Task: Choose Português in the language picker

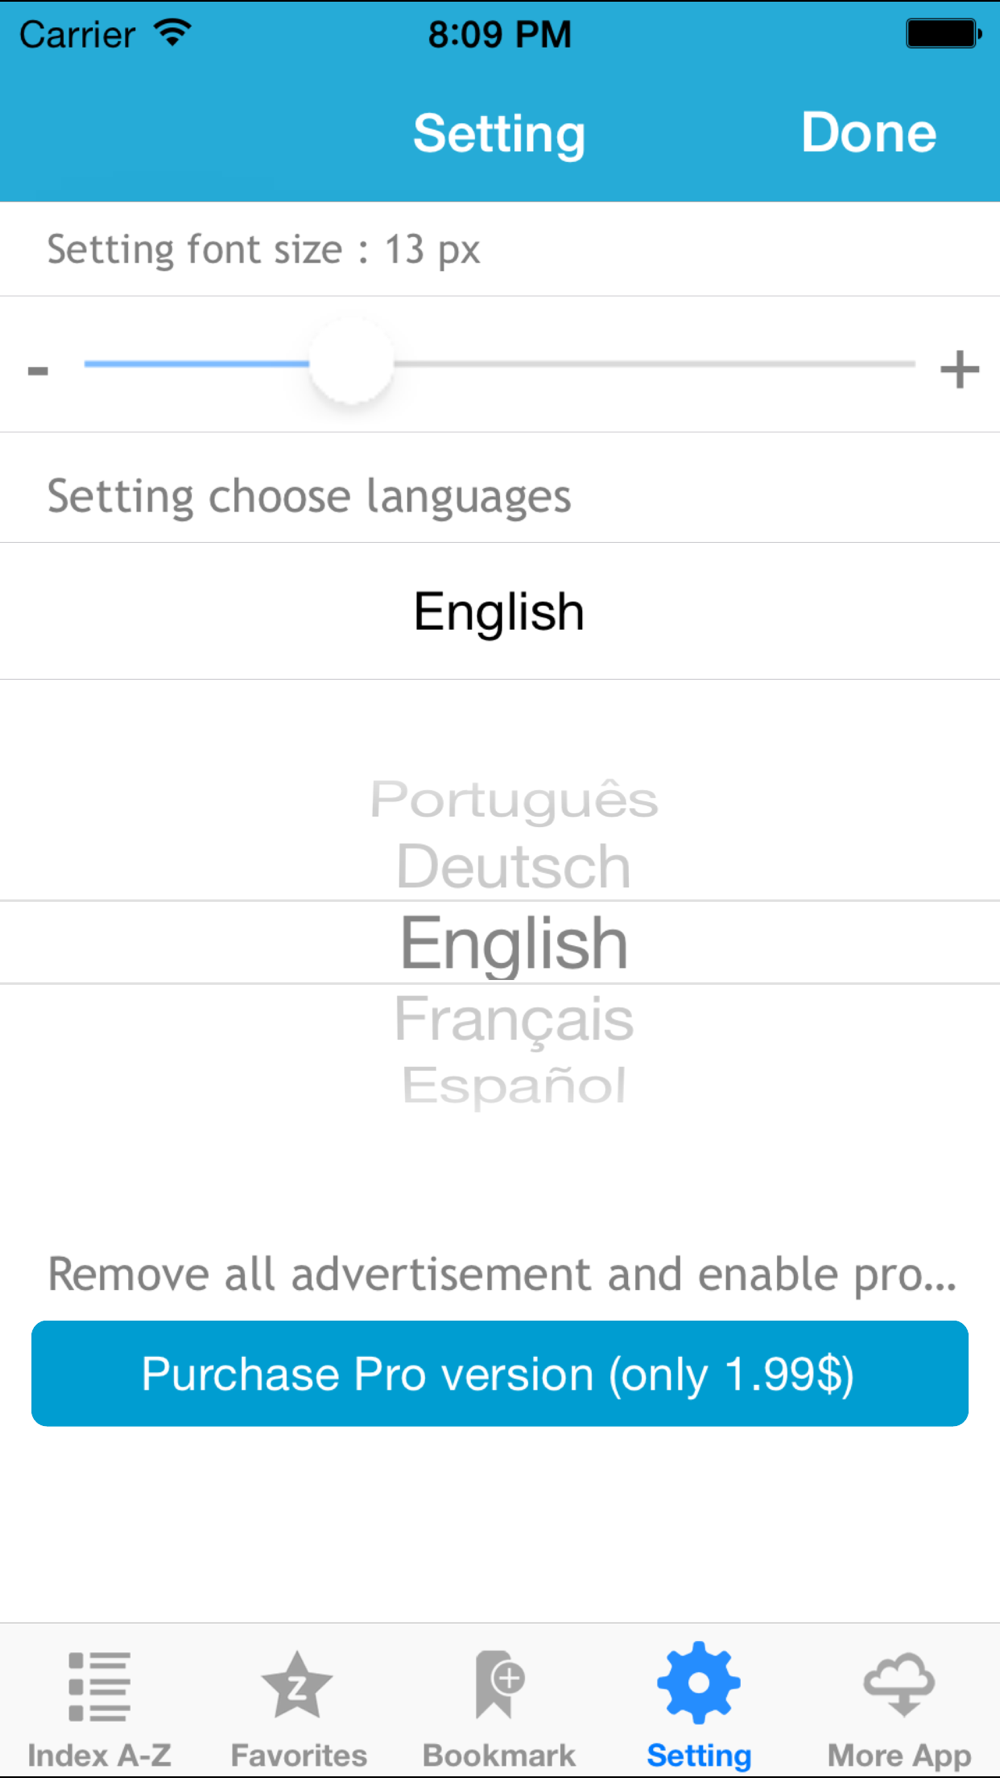Action: pos(514,800)
